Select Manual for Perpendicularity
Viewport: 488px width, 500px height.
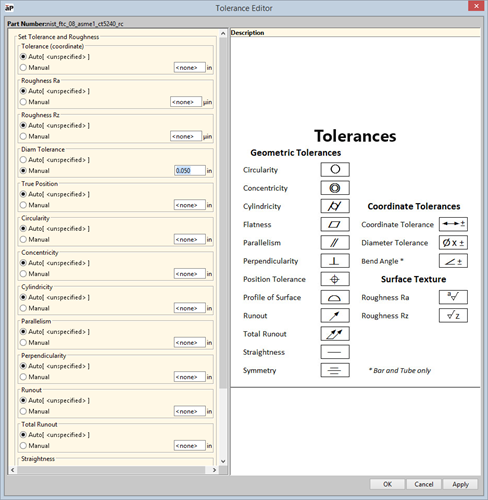click(x=23, y=377)
